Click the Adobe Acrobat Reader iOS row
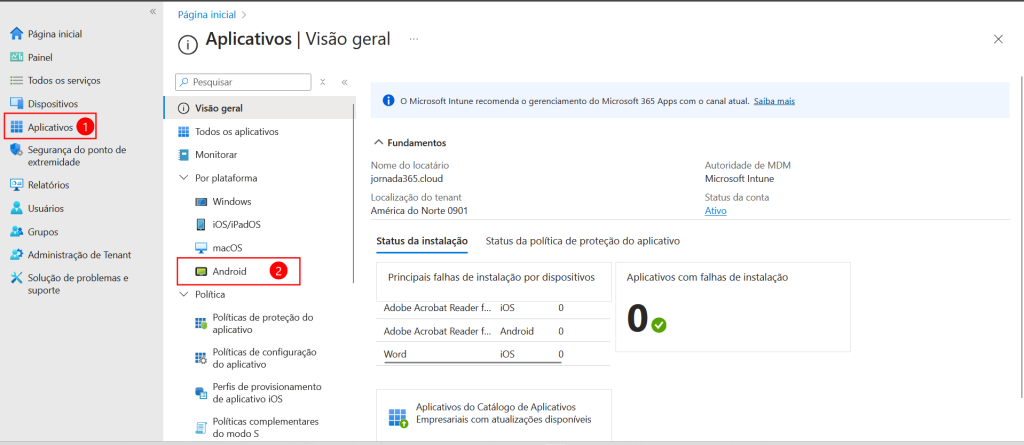The image size is (1024, 445). click(x=493, y=308)
